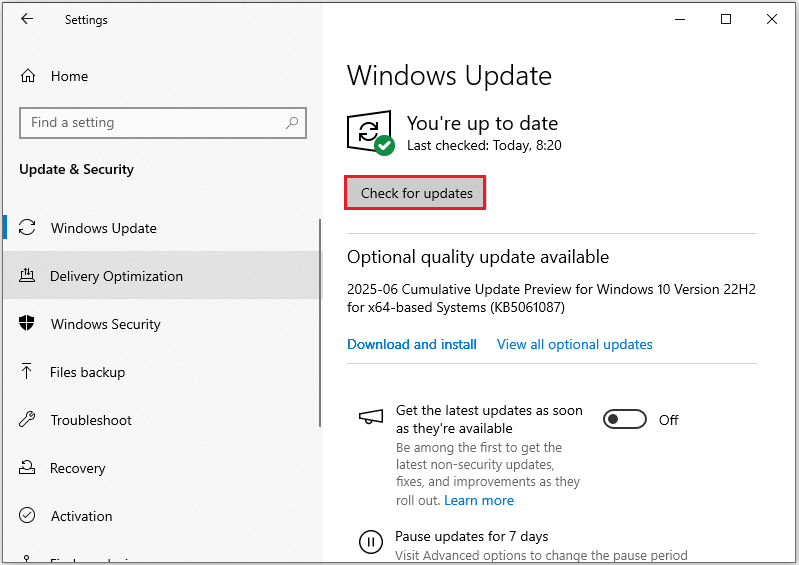Click the Update & Security heading
The width and height of the screenshot is (799, 565).
(76, 169)
